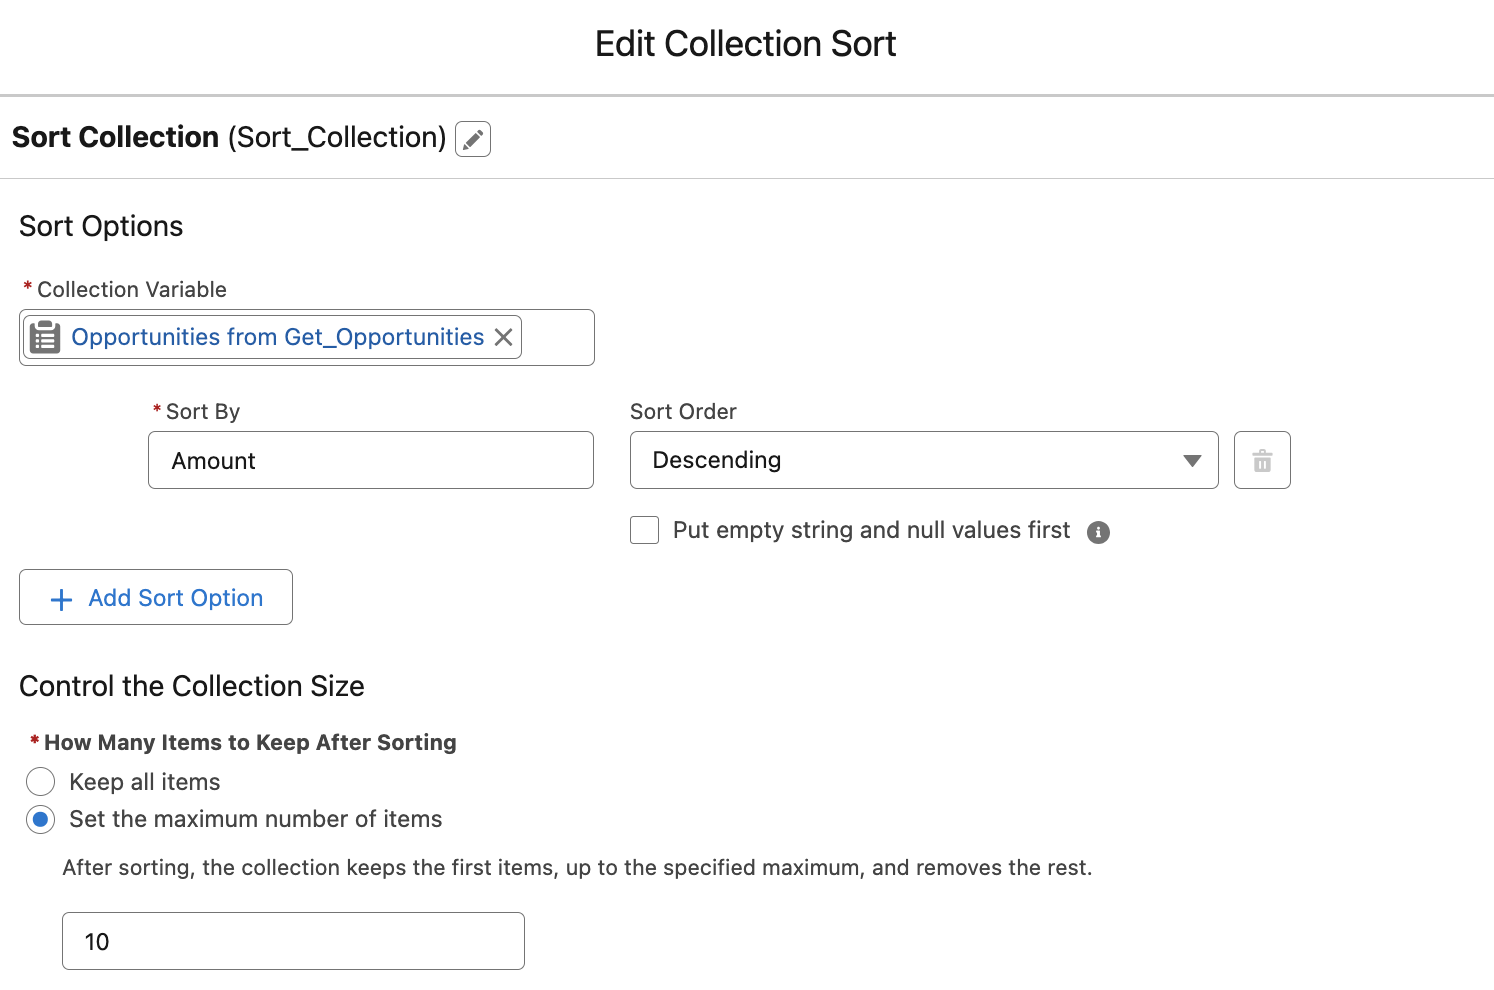Click the maximum items field containing 10
Image resolution: width=1494 pixels, height=990 pixels.
292,941
